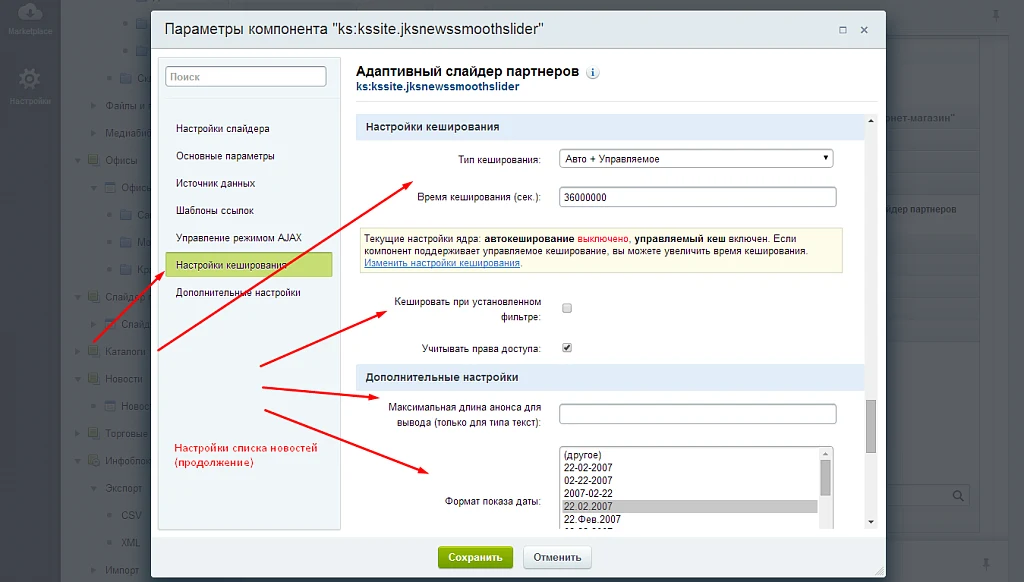This screenshot has height=582, width=1024.
Task: Select 'Источник данных' section
Action: click(216, 184)
